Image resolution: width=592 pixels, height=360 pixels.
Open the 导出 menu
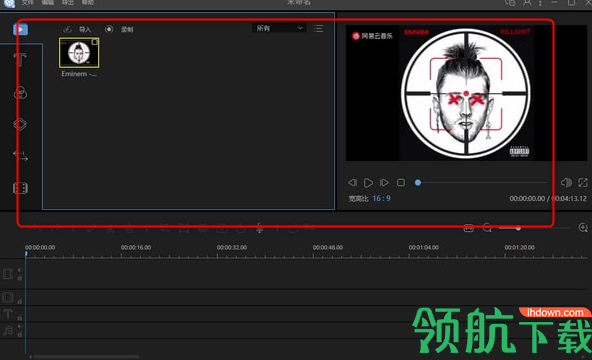(x=68, y=2)
